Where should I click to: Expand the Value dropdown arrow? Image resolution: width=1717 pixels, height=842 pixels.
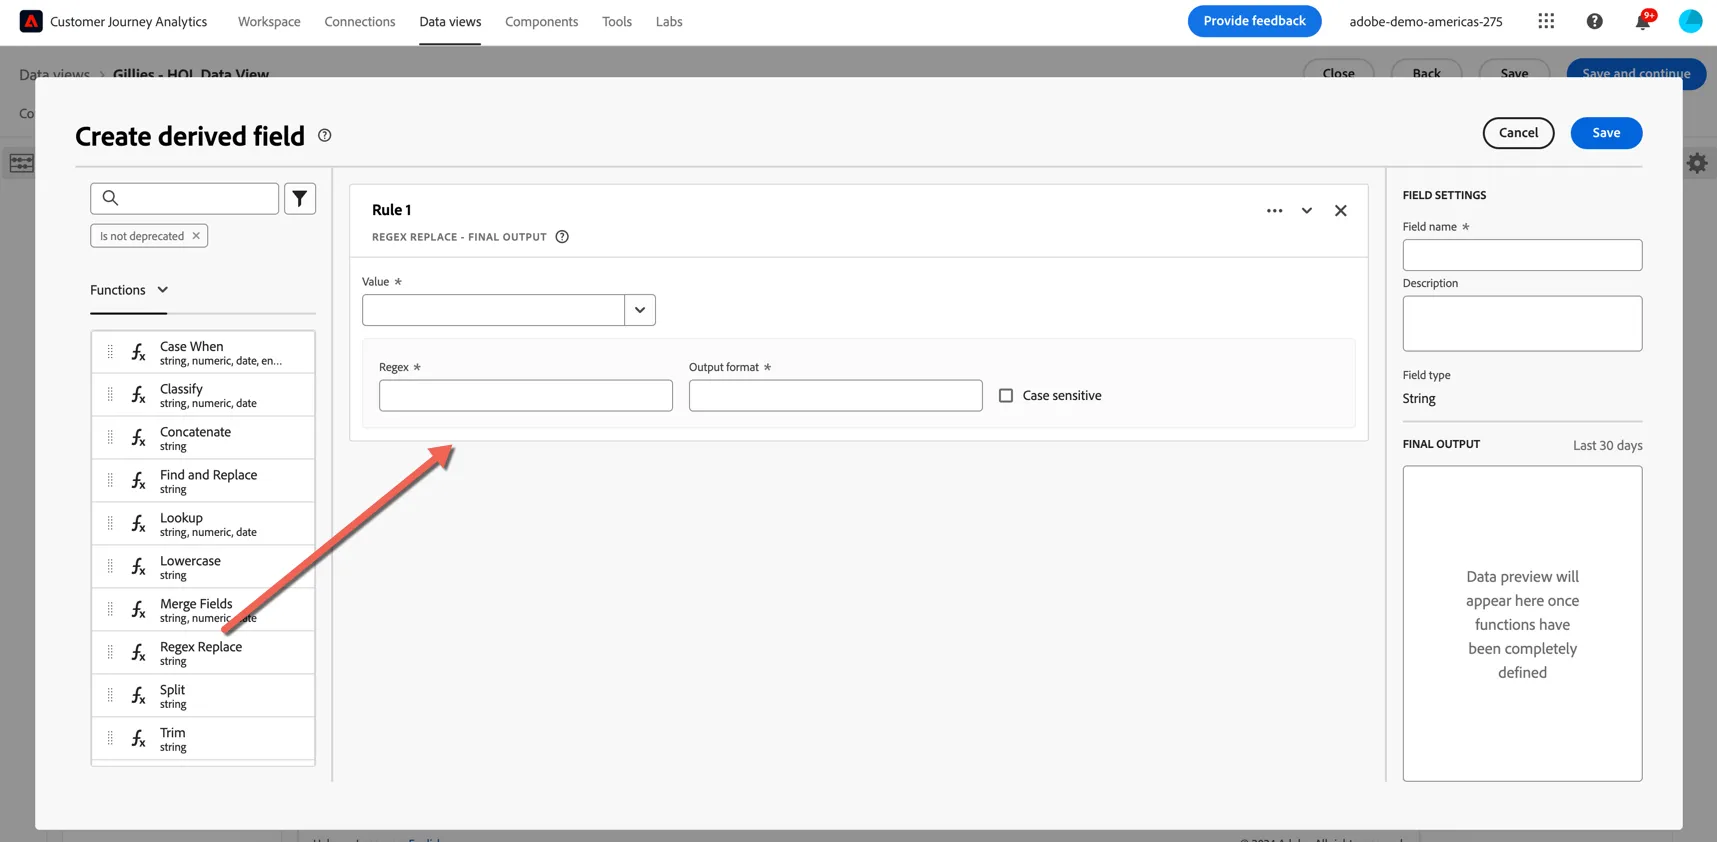click(640, 310)
